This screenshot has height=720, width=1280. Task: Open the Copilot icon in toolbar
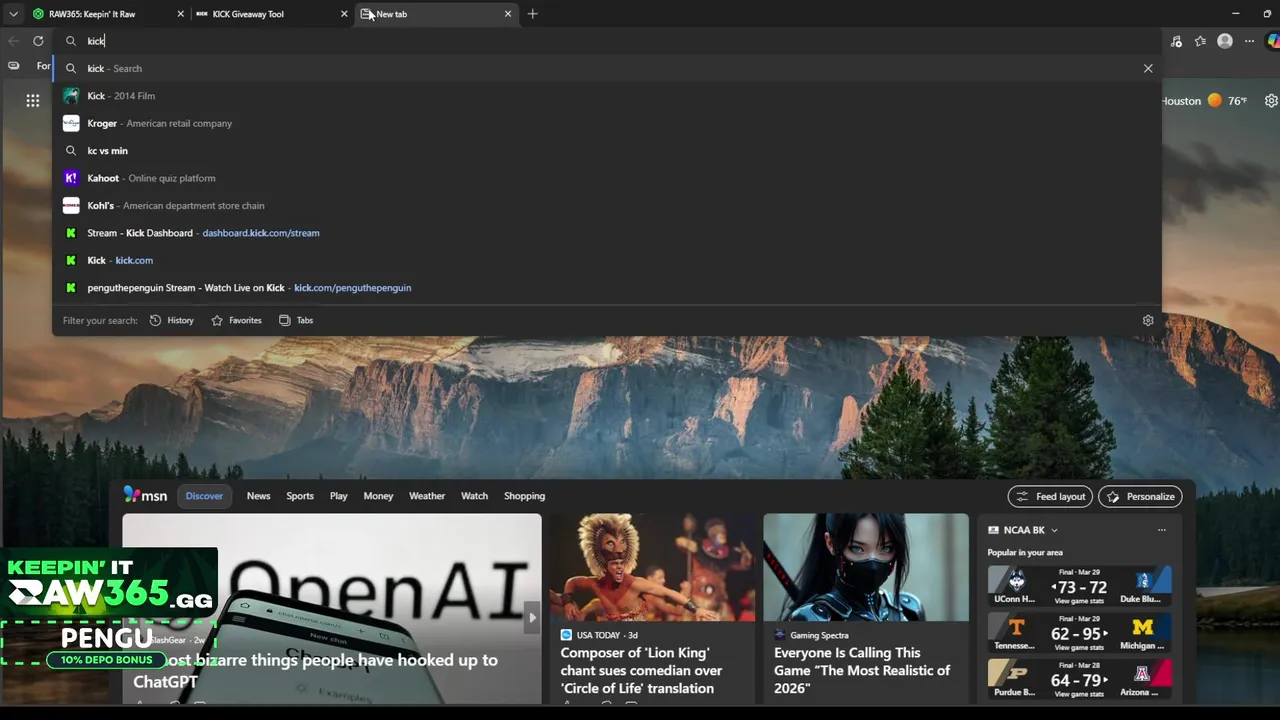[1273, 41]
